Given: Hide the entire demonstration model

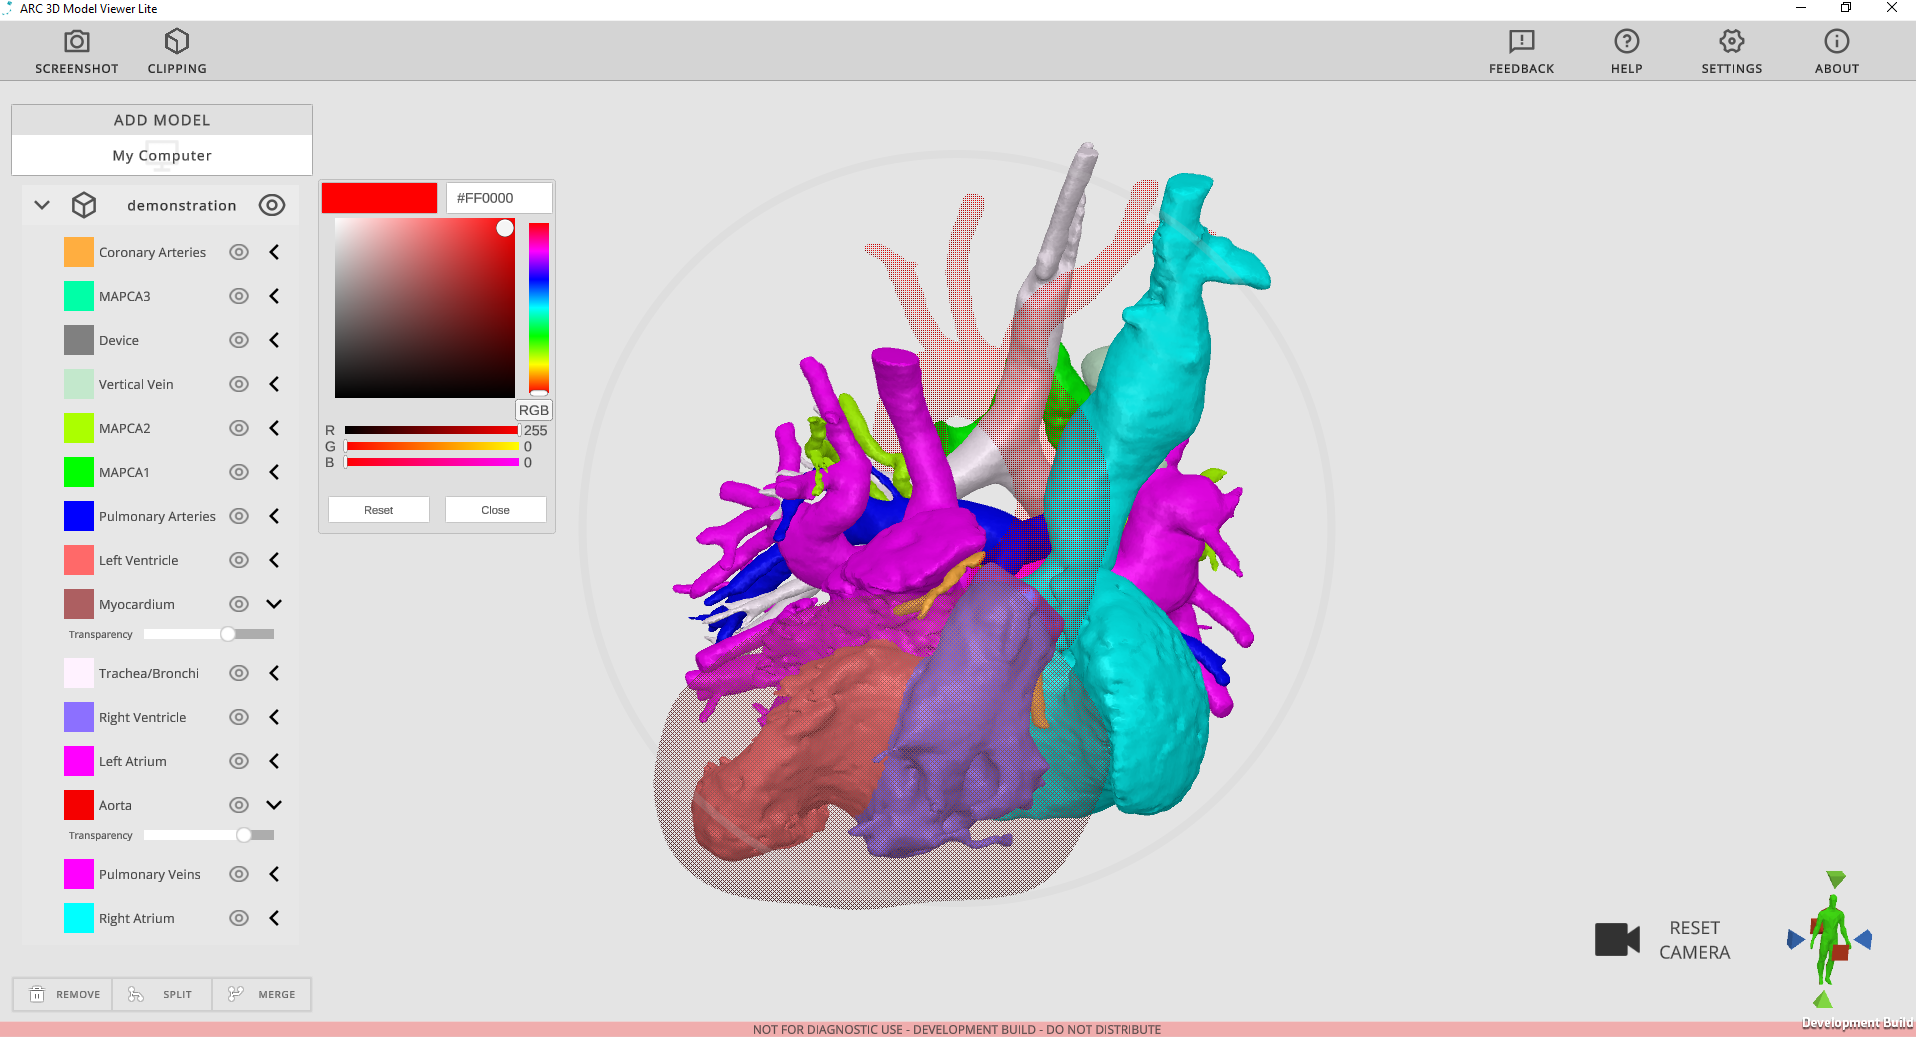Looking at the screenshot, I should 272,204.
